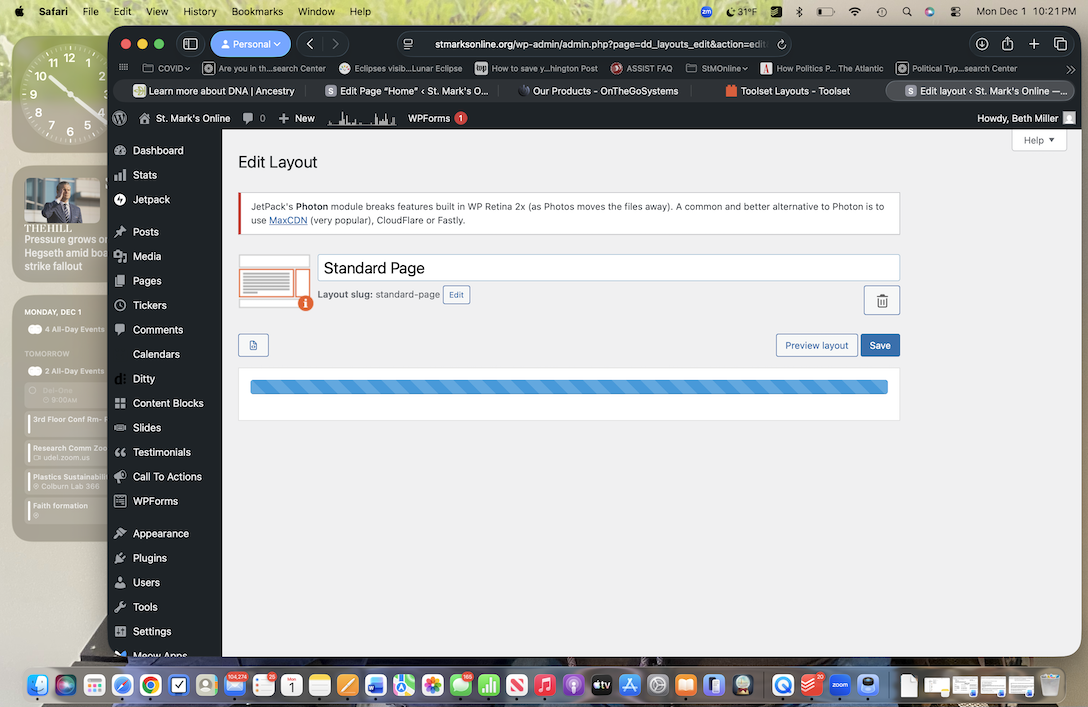Open Pages in the sidebar
Image resolution: width=1088 pixels, height=707 pixels.
click(146, 281)
